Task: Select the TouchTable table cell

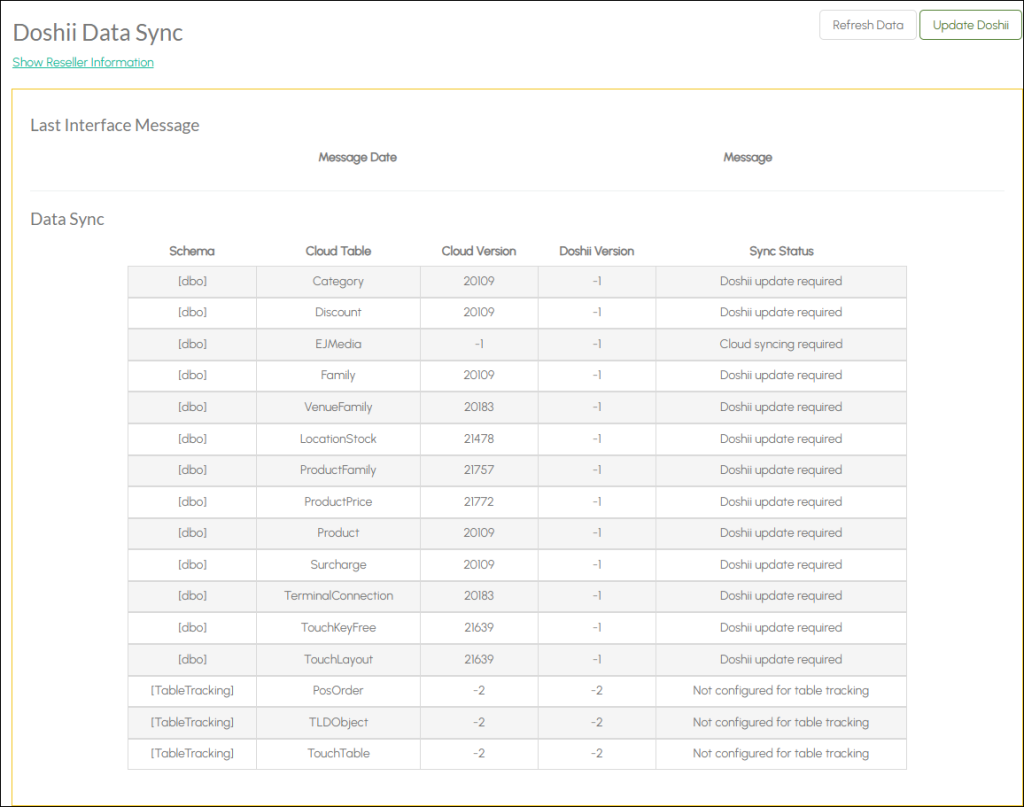Action: 338,753
